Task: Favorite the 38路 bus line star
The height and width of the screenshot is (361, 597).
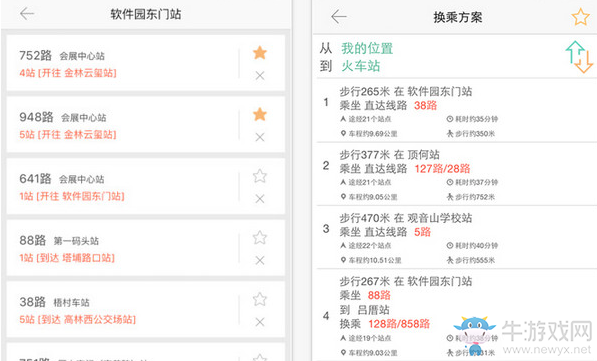Action: point(260,299)
